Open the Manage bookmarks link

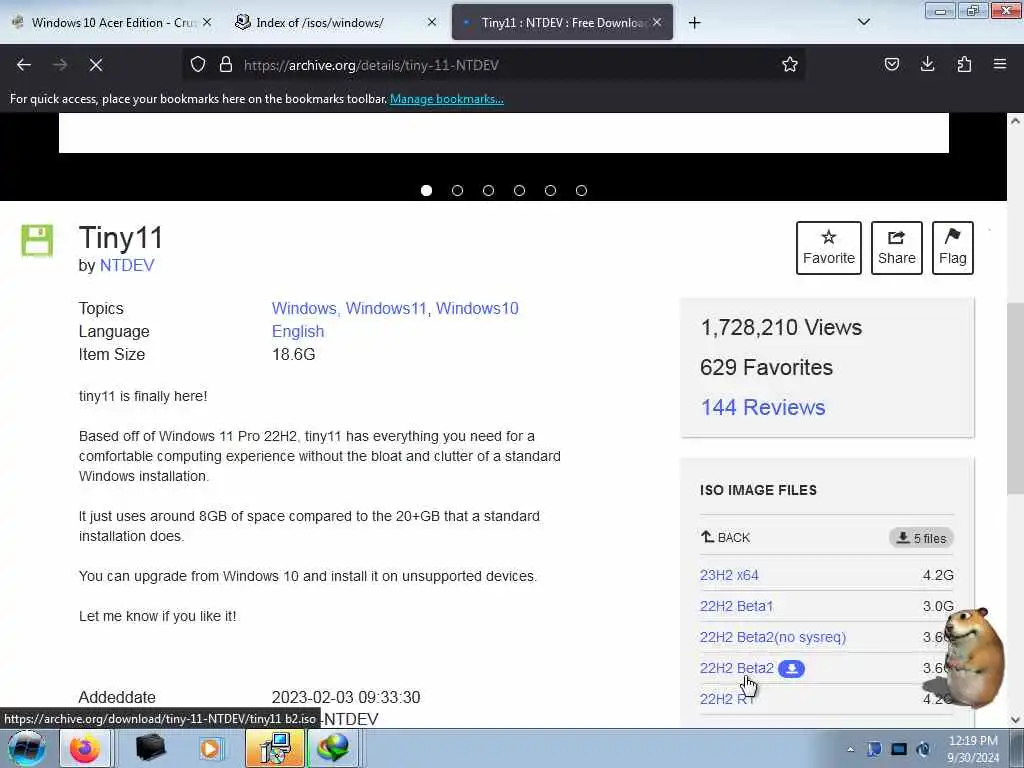[x=447, y=99]
